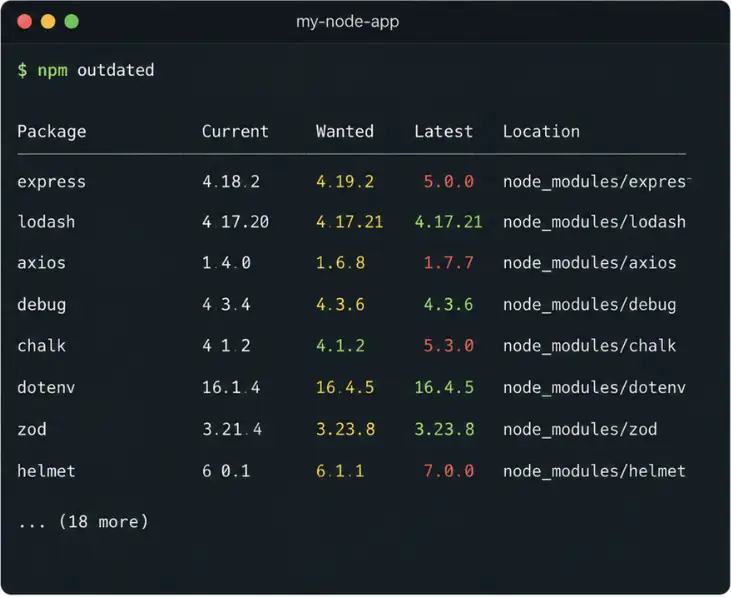
Task: Click the my-node-app window title
Action: 347,21
